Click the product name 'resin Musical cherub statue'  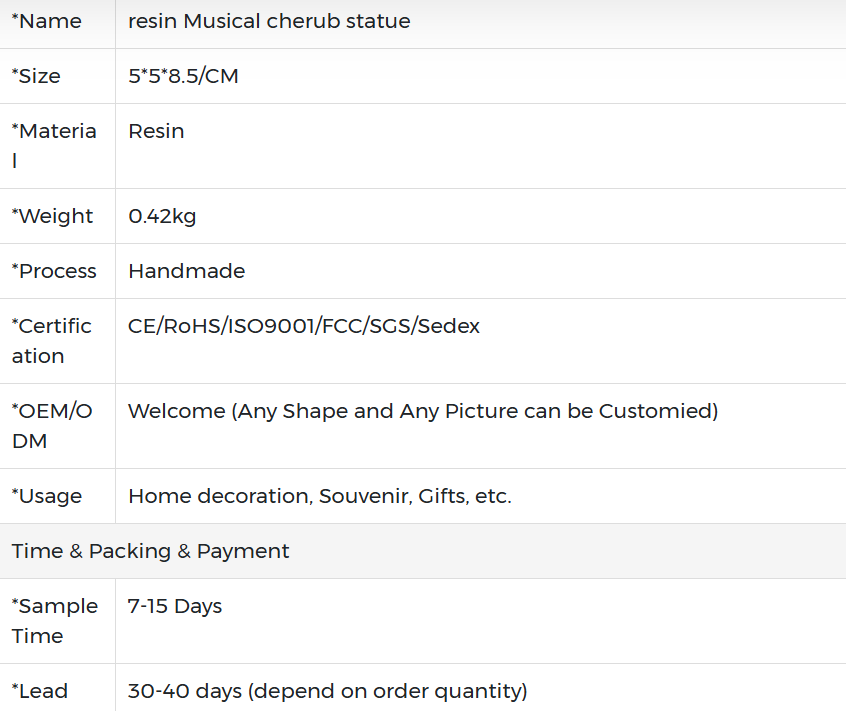point(269,21)
